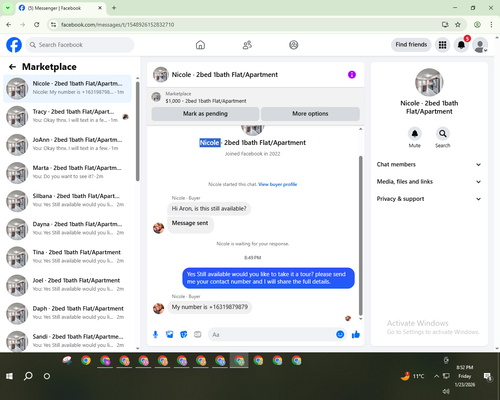Open the Chrome tab search dropdown arrow
The height and width of the screenshot is (400, 500).
tap(8, 8)
